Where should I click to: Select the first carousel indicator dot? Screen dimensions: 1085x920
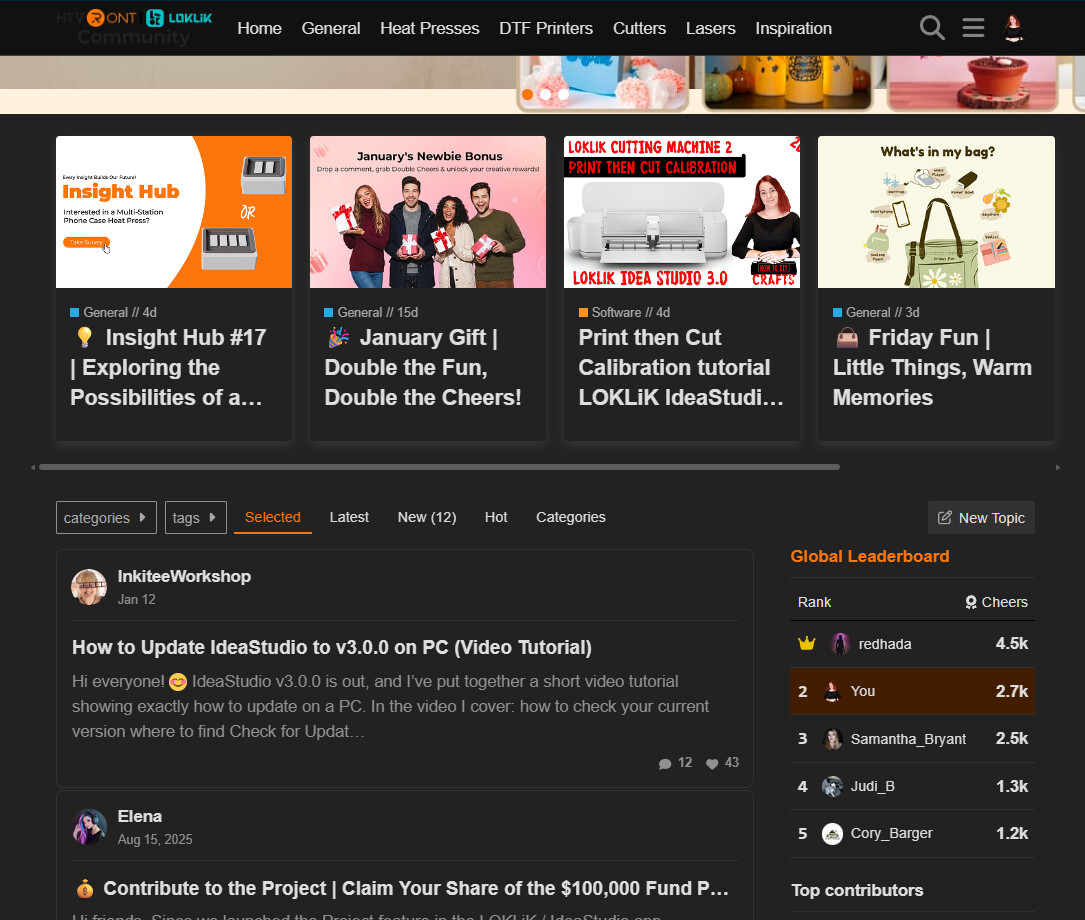pyautogui.click(x=527, y=94)
